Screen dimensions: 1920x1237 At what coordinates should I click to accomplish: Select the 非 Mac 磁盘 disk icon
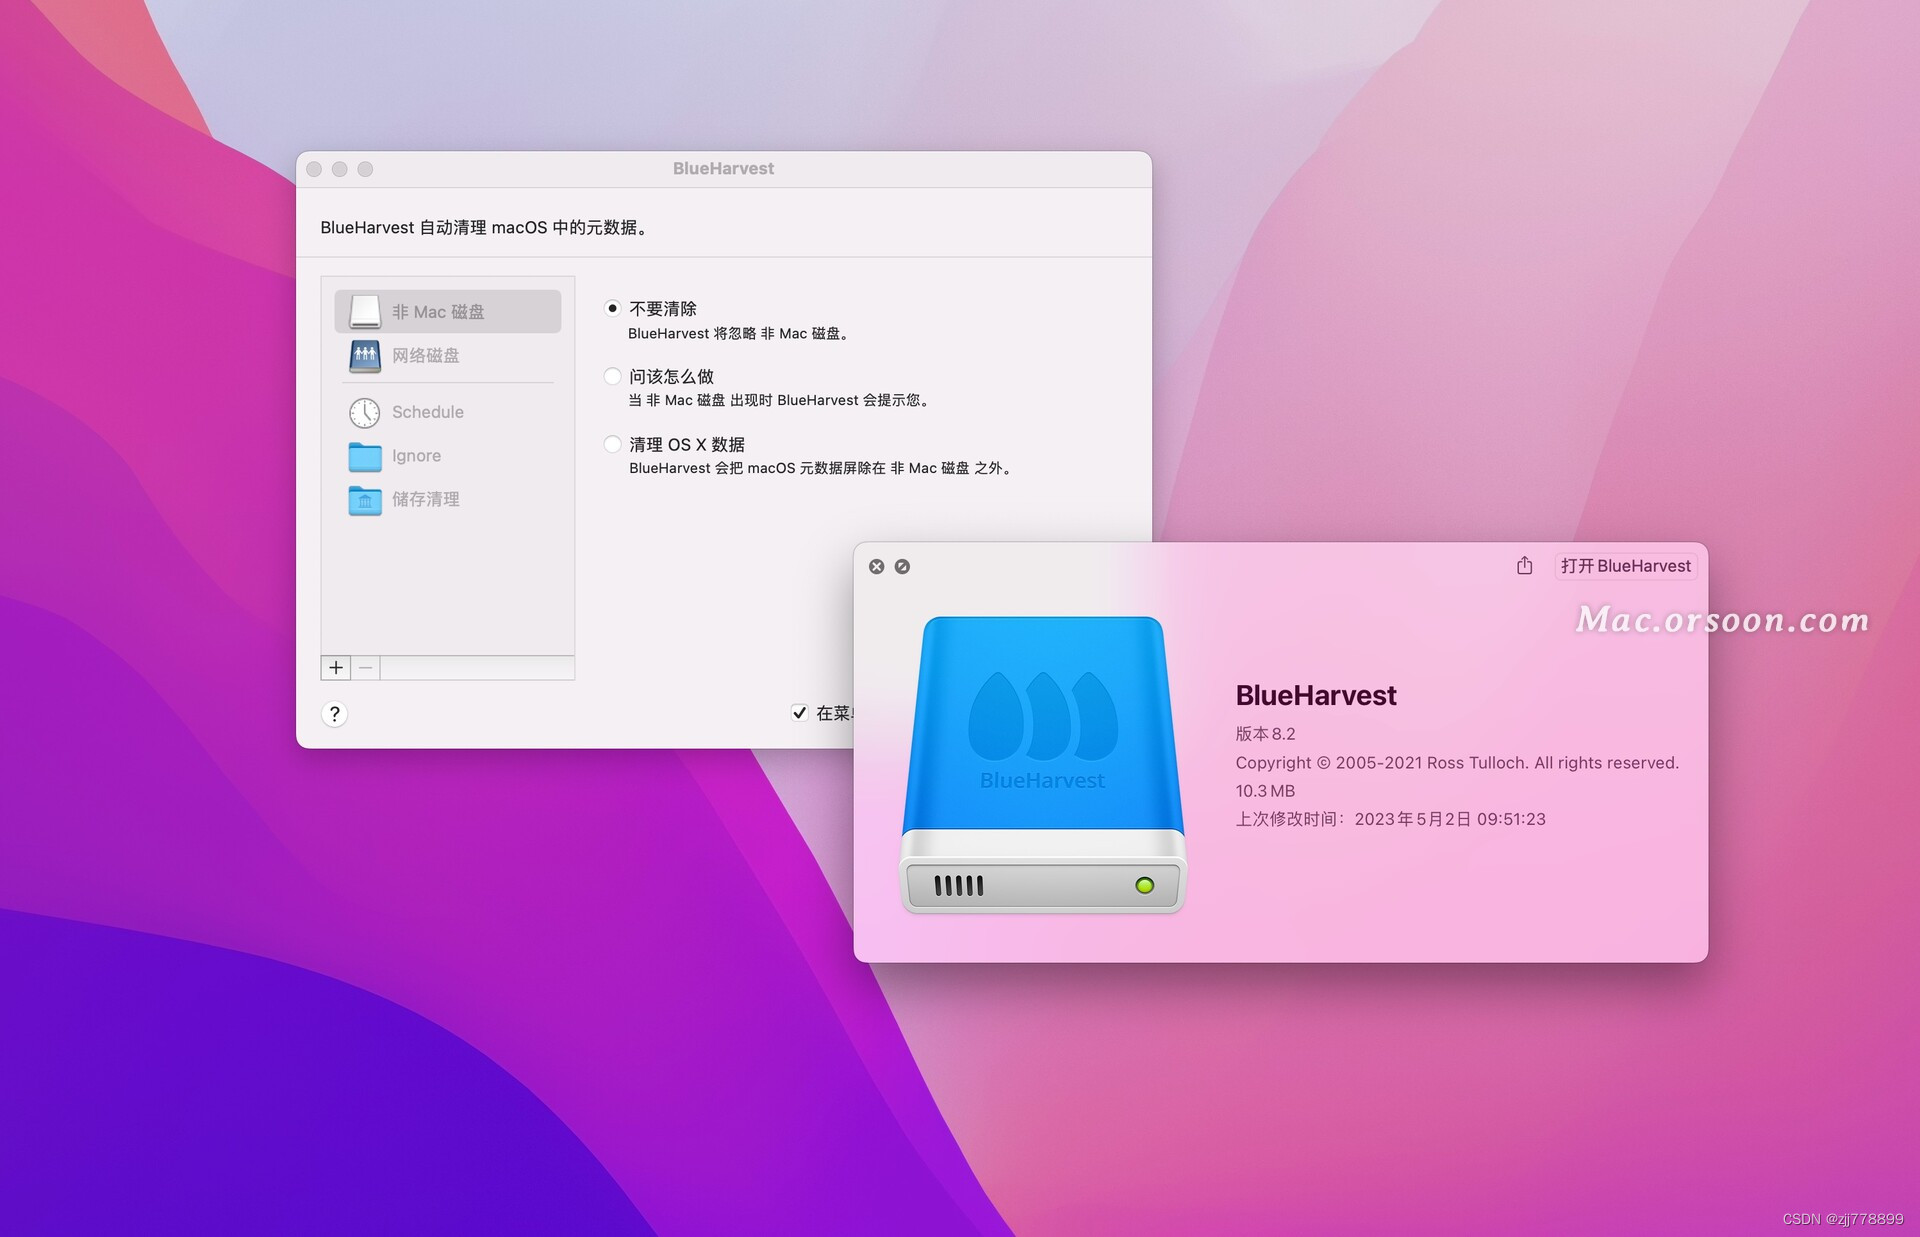(364, 311)
